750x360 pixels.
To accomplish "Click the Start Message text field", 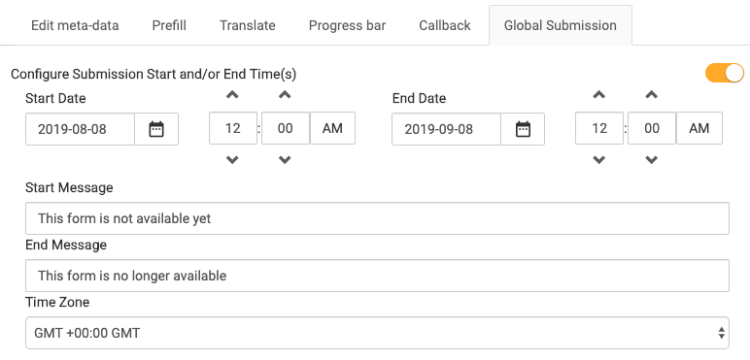I will [x=377, y=218].
